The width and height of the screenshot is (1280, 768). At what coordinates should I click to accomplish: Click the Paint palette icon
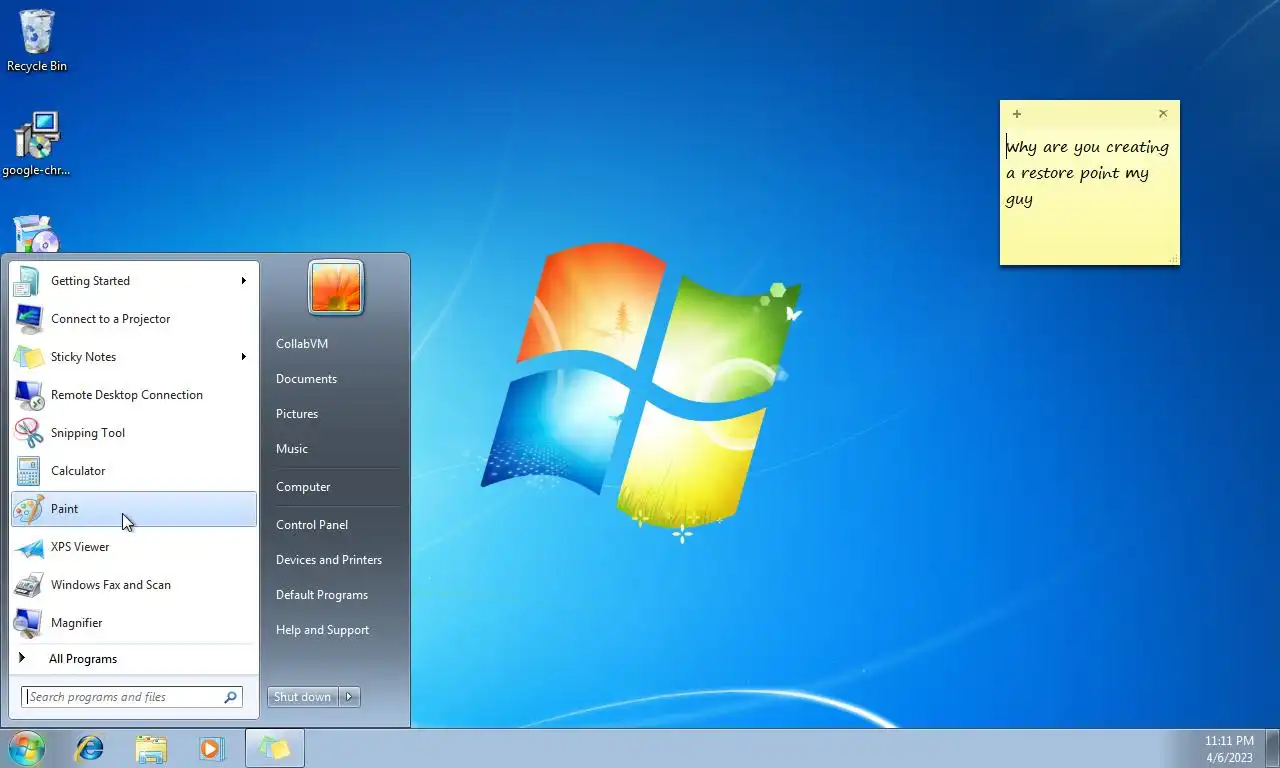[28, 509]
